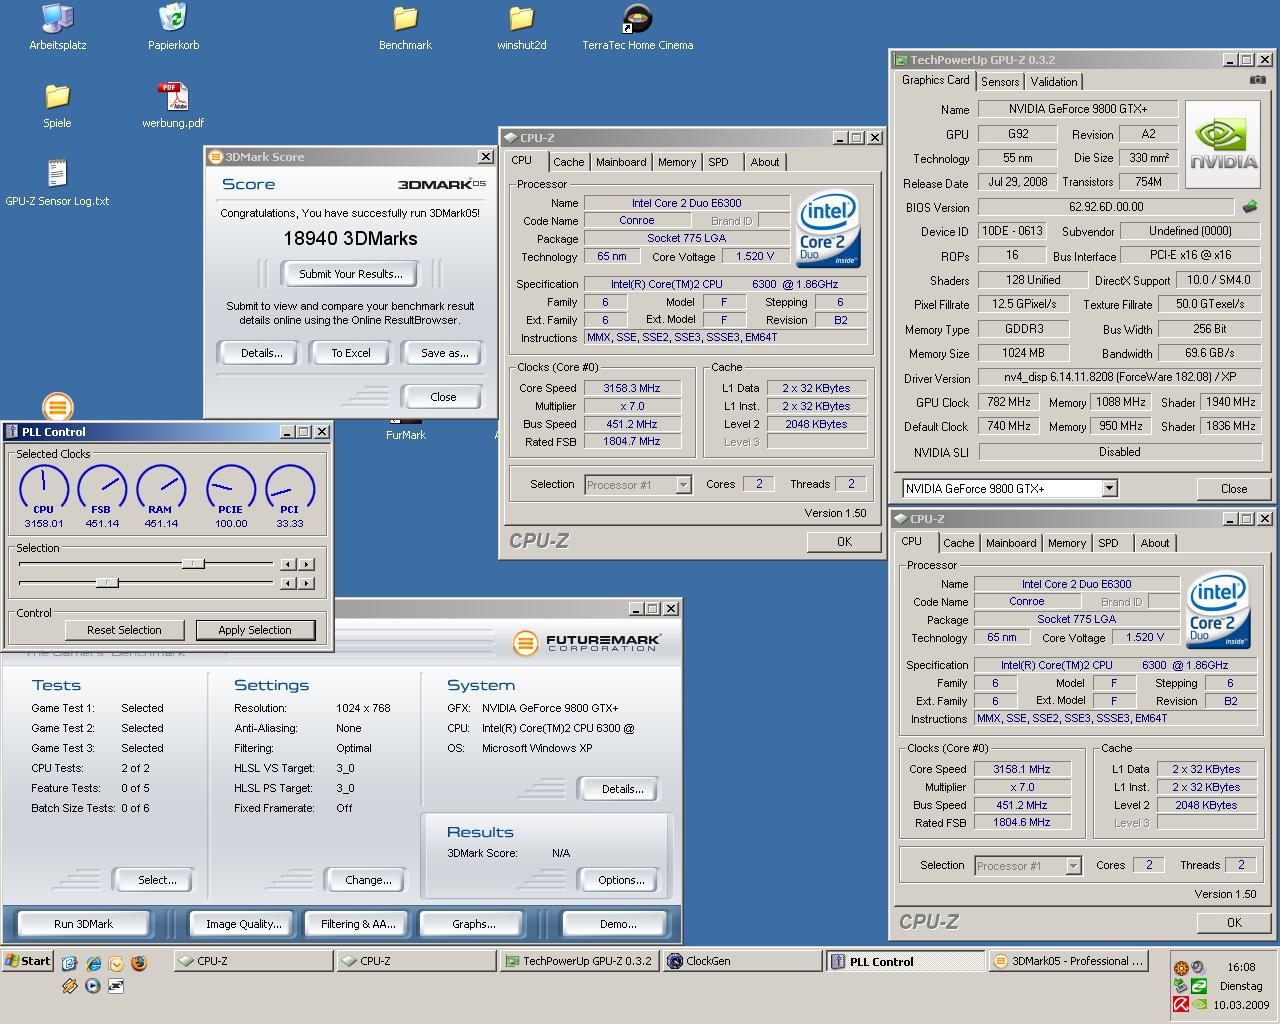This screenshot has width=1280, height=1024.
Task: Open werbung.pdf desktop file
Action: pos(173,105)
